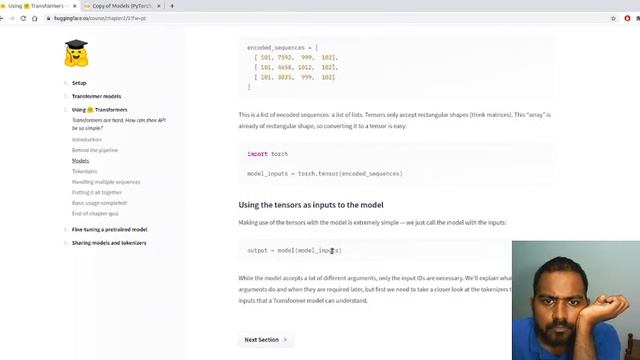Viewport: 640px width, 360px height.
Task: Click the 'import torch' code line
Action: click(x=267, y=154)
